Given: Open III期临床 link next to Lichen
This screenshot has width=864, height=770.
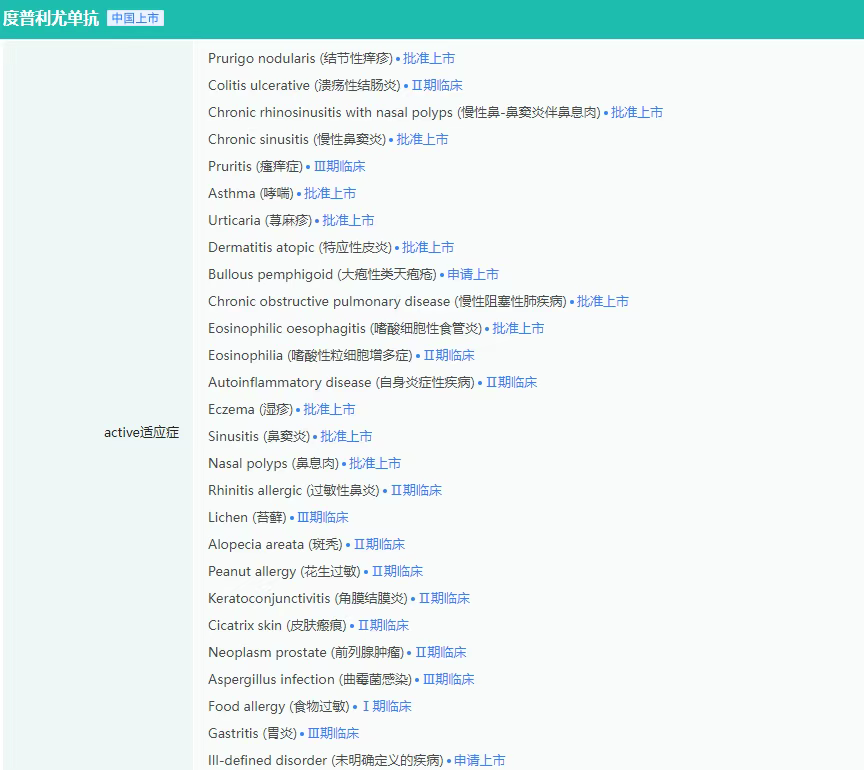Looking at the screenshot, I should (x=323, y=517).
